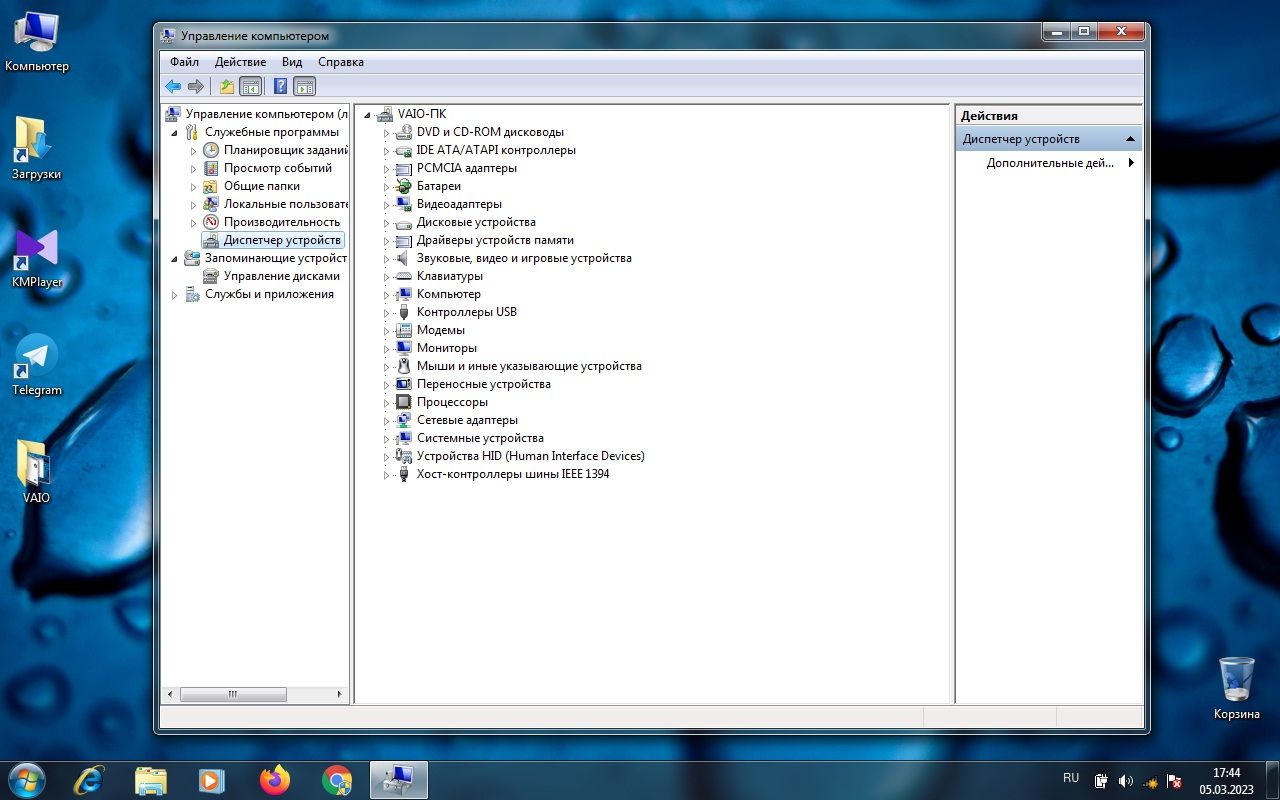Select Производительность in the left tree
The height and width of the screenshot is (800, 1280).
point(282,222)
